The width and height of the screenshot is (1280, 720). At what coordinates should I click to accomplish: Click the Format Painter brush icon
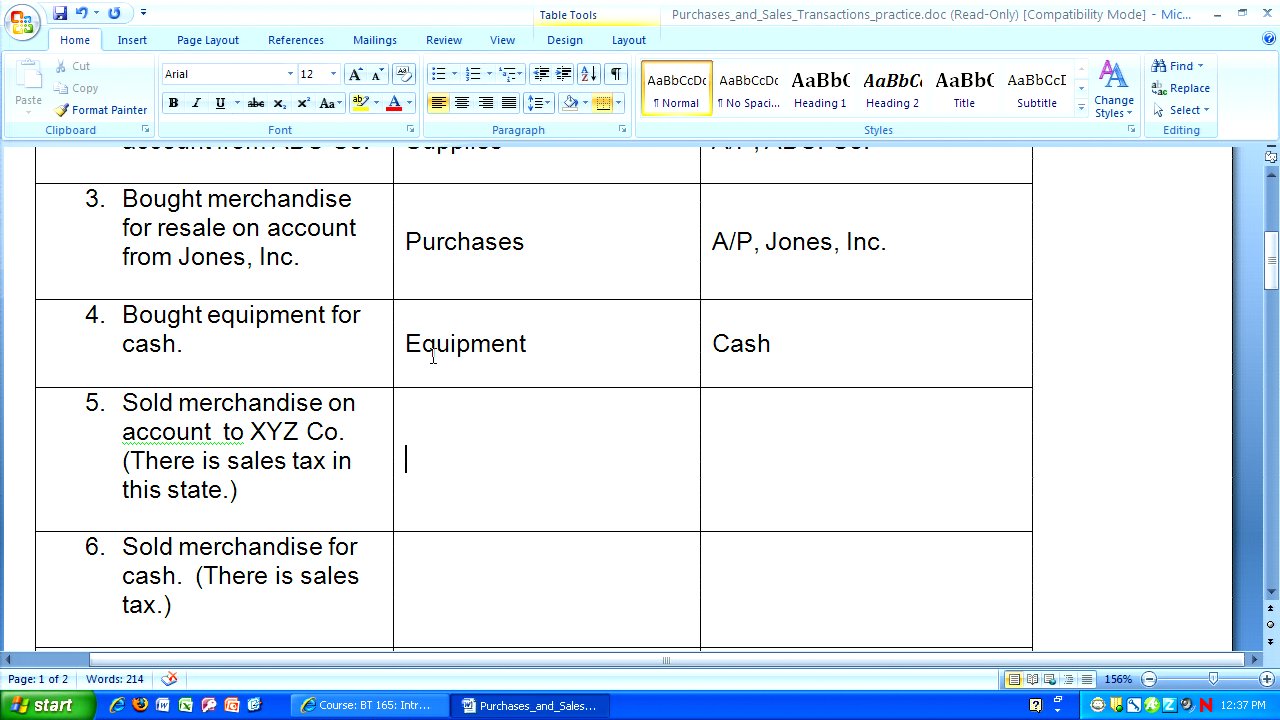[x=62, y=110]
